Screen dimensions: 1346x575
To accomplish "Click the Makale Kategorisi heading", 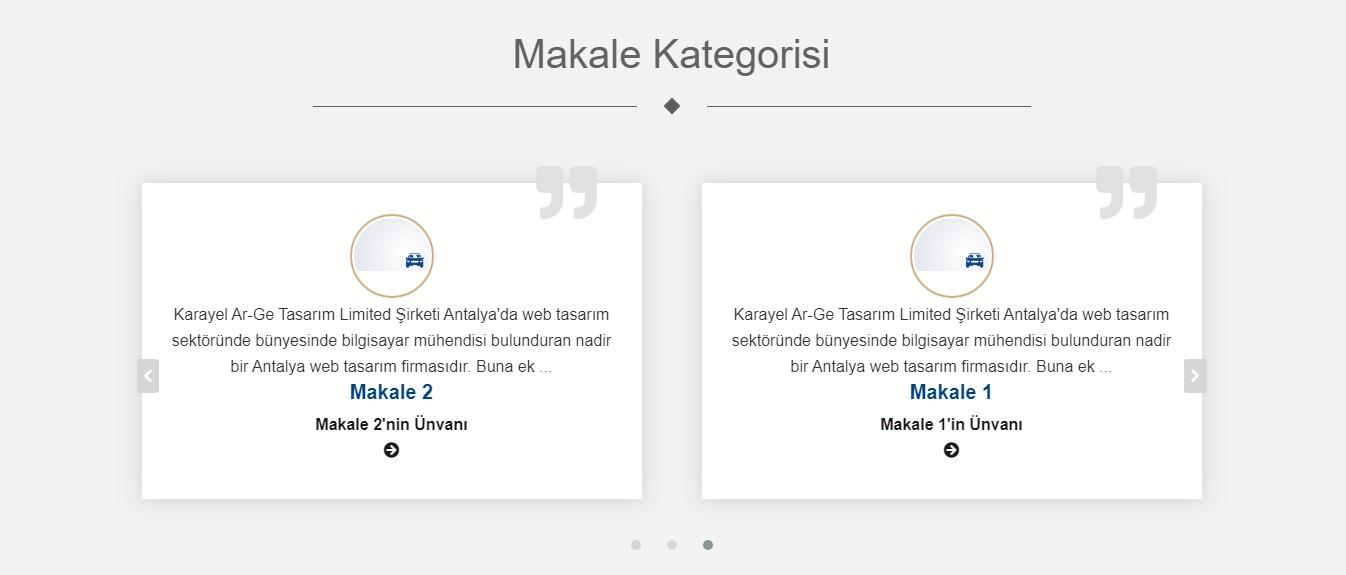I will (671, 54).
